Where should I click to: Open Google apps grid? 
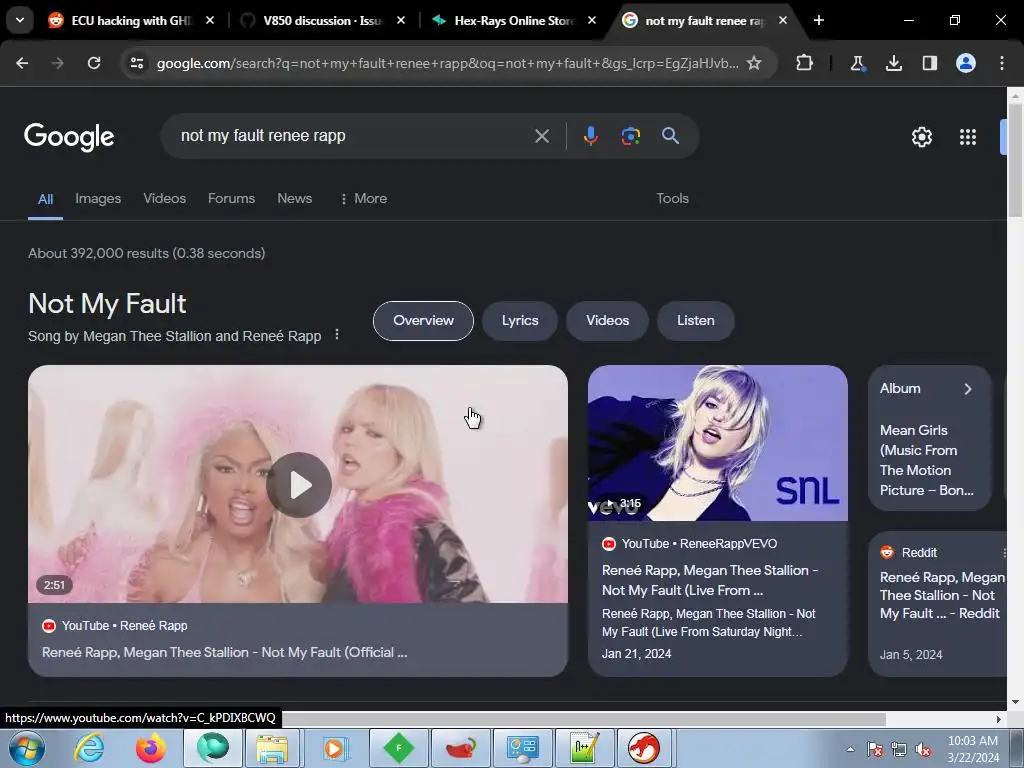(x=968, y=136)
